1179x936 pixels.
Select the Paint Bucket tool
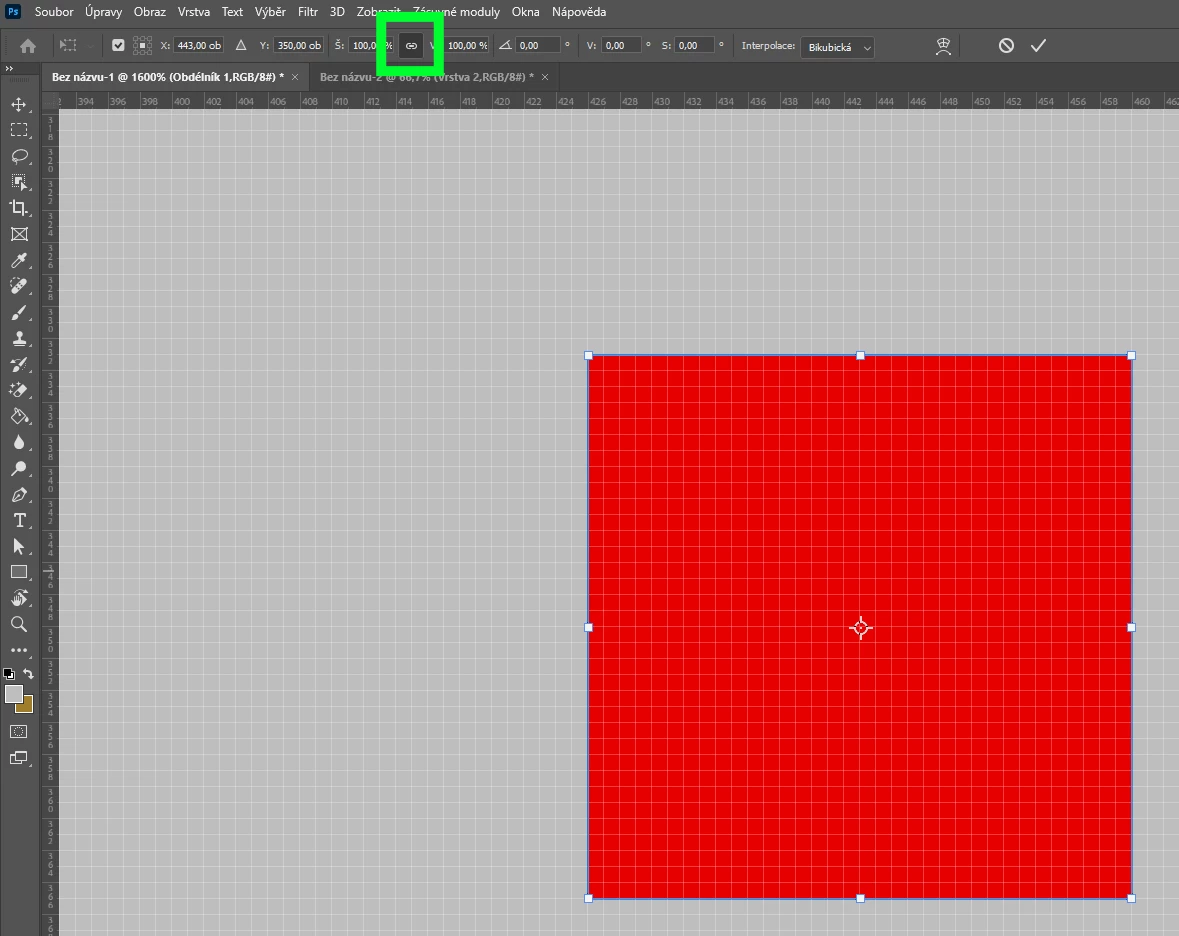point(19,416)
